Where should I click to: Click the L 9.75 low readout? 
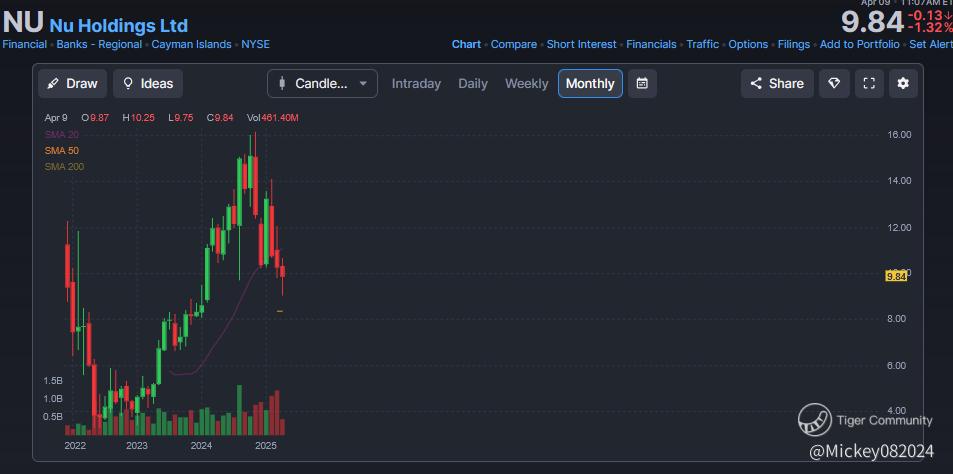(181, 118)
